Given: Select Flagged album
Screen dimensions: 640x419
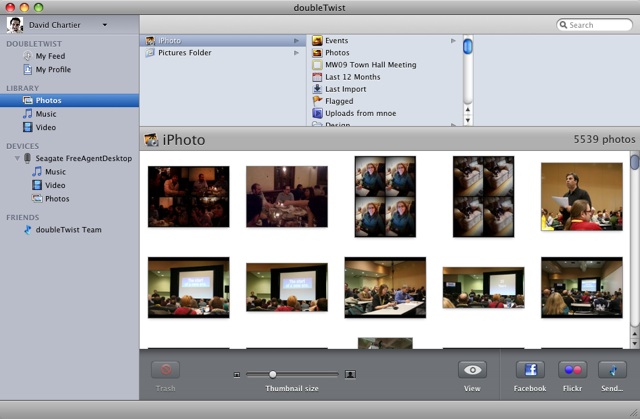Looking at the screenshot, I should [x=339, y=101].
